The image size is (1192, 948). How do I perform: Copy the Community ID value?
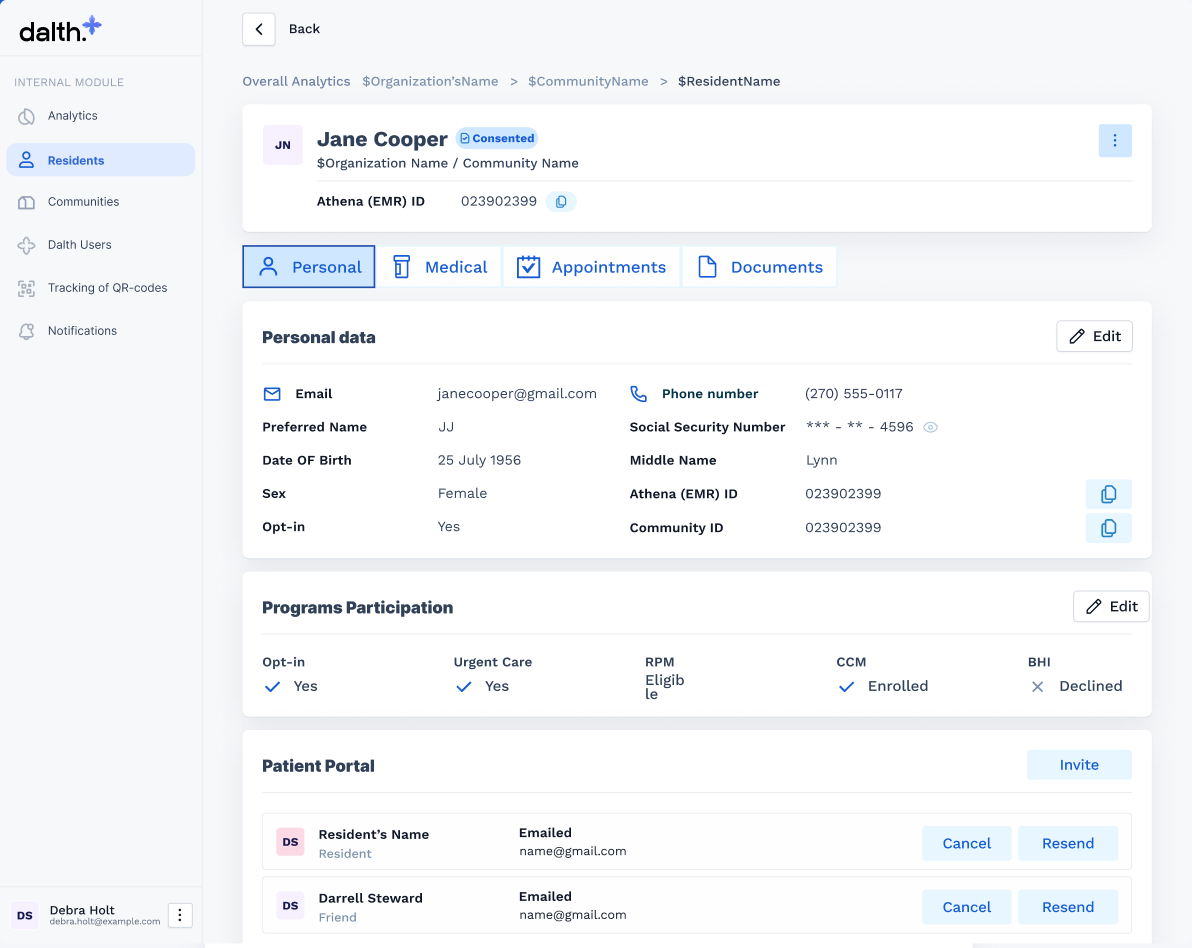[x=1108, y=528]
